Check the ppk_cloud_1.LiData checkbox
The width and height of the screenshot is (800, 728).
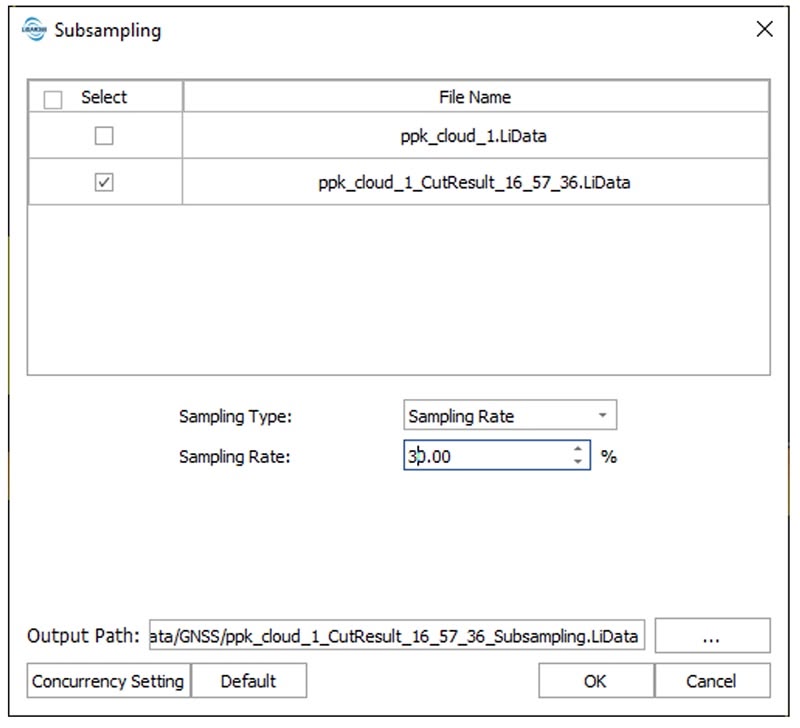(x=104, y=136)
